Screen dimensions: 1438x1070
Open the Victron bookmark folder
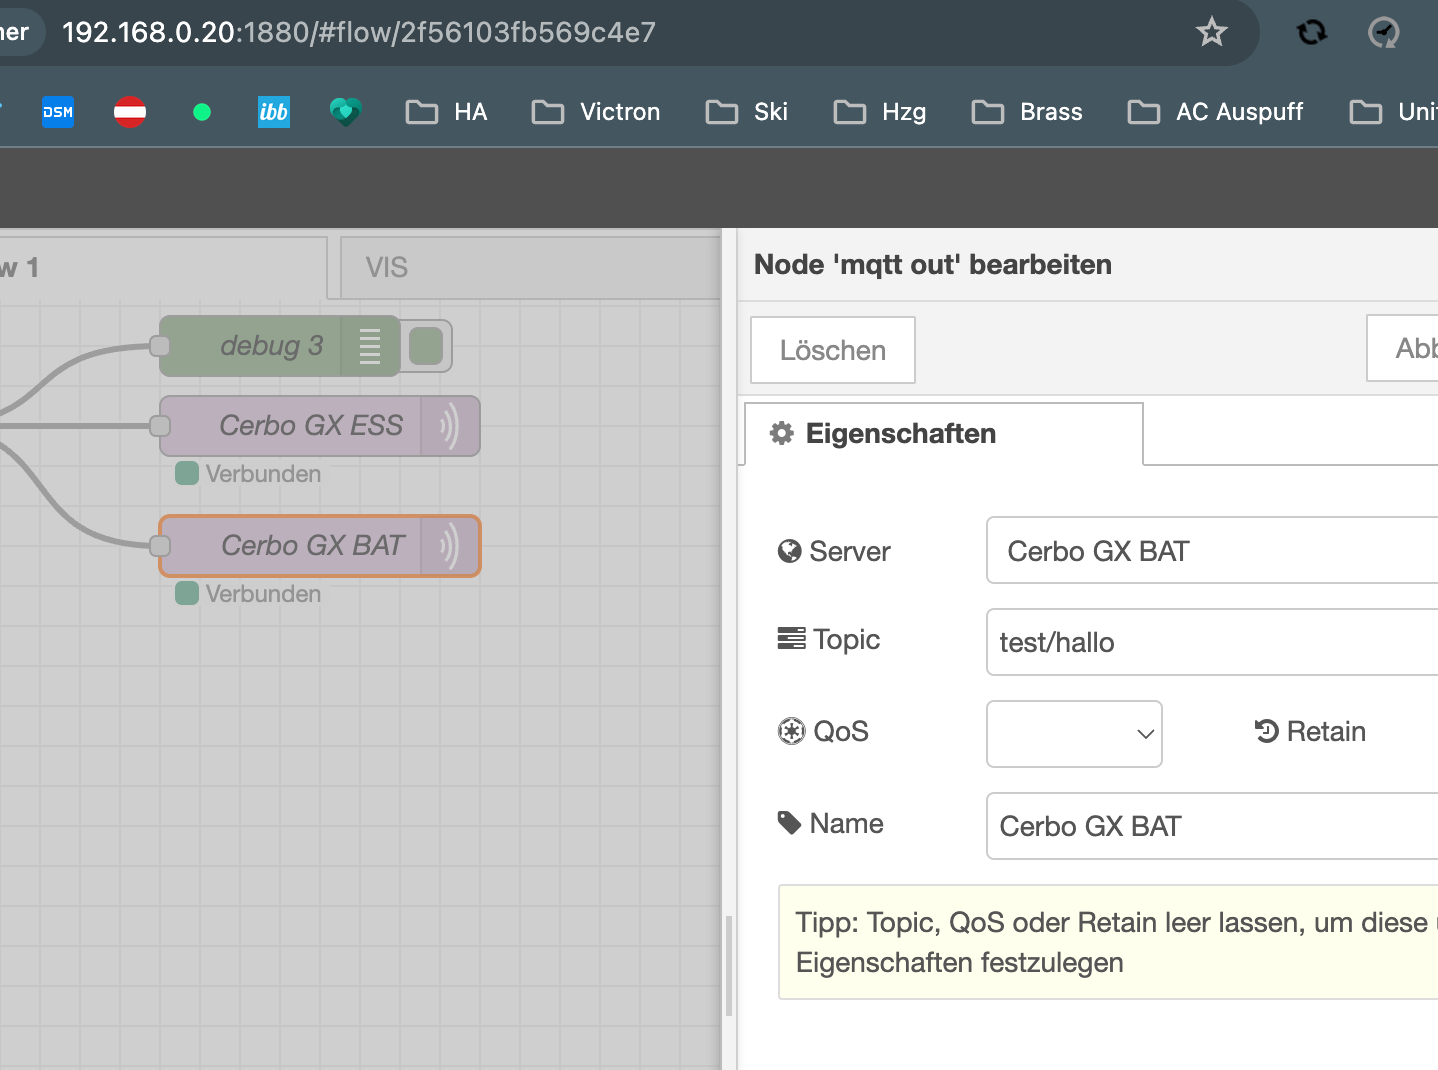click(596, 112)
